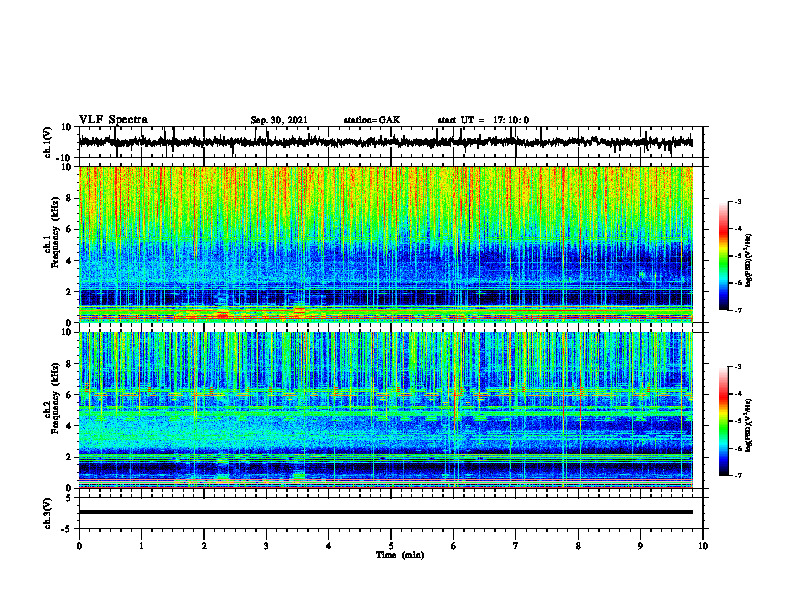The image size is (792, 612).
Task: Click time axis tick label "8"
Action: coord(578,546)
